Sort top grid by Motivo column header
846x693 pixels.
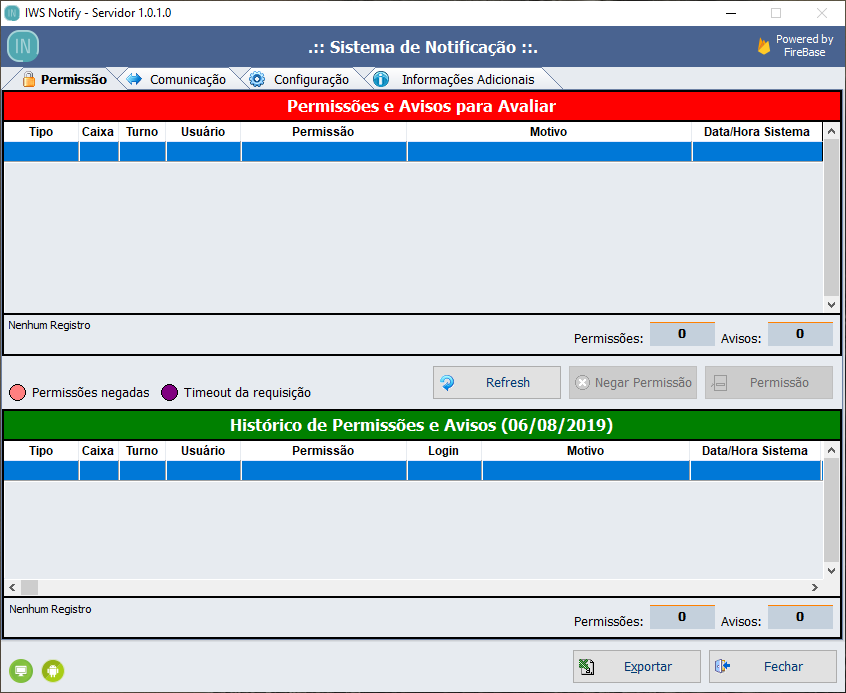pos(548,132)
